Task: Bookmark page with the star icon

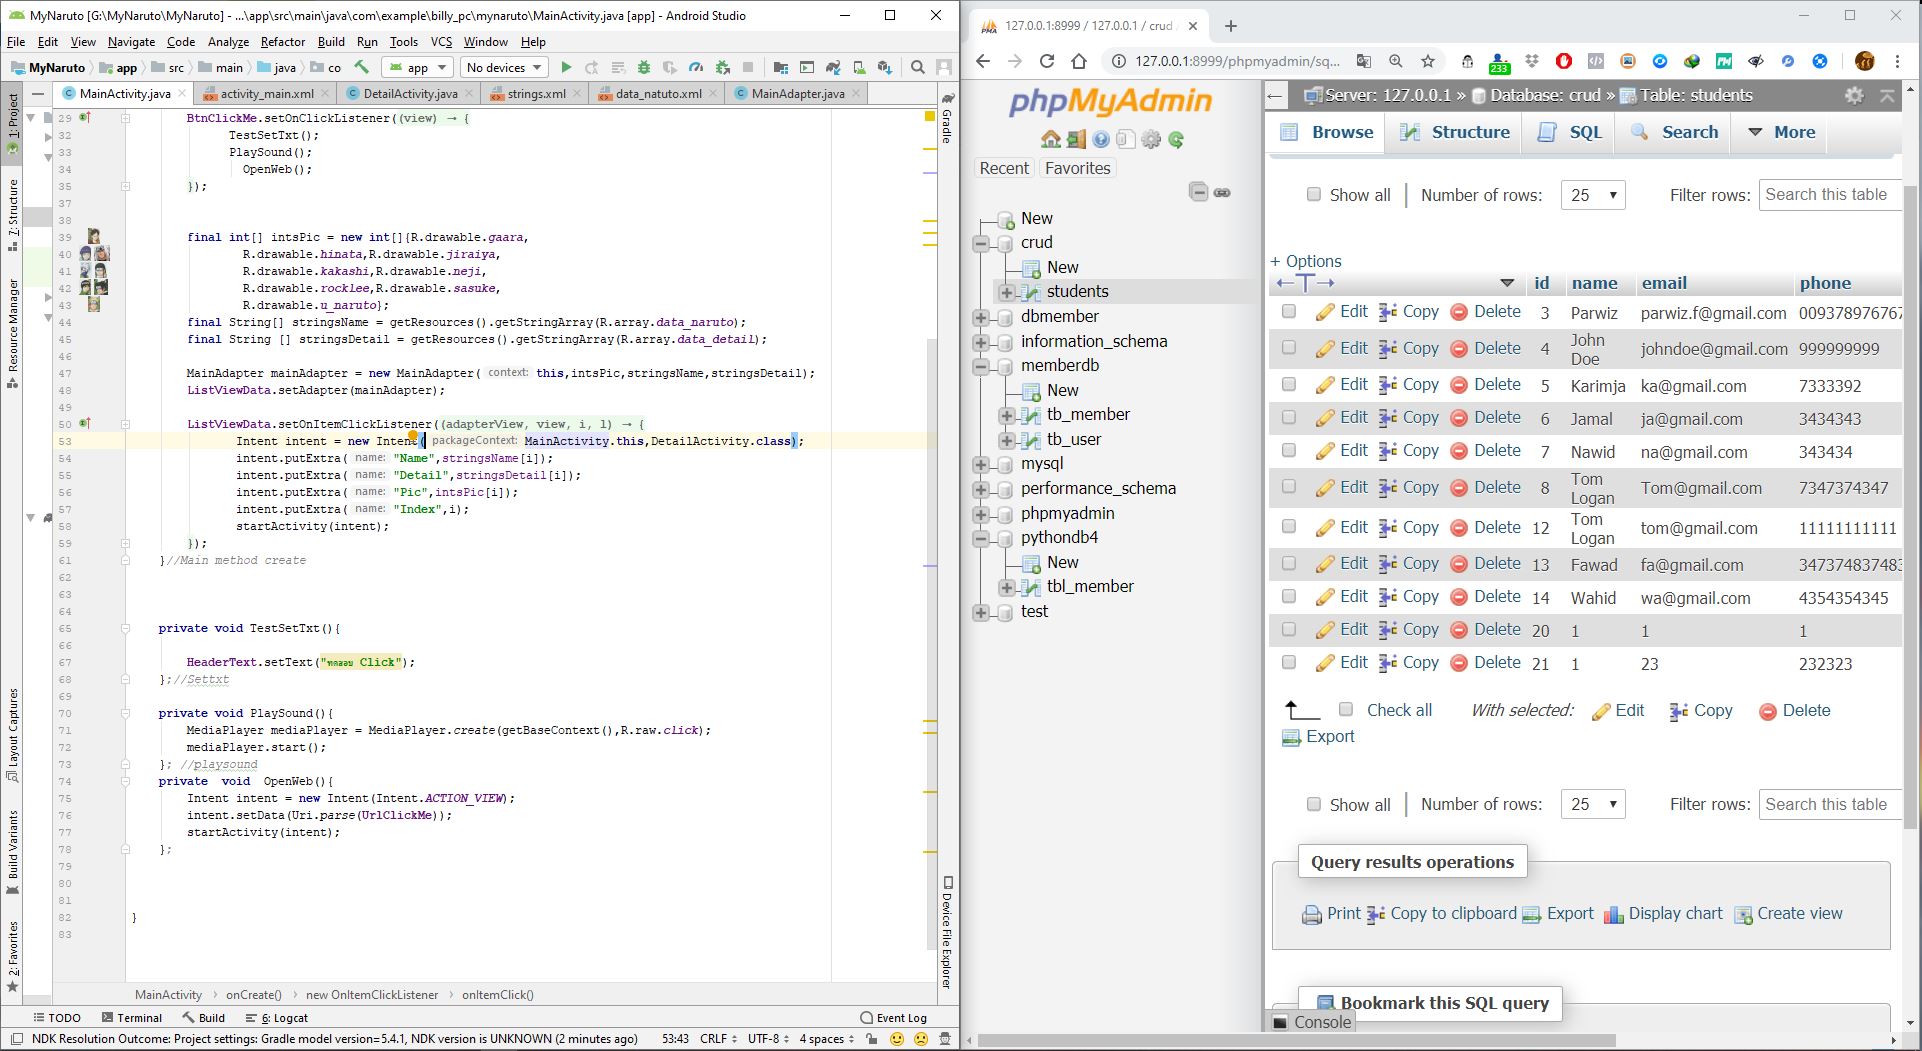Action: (1428, 61)
